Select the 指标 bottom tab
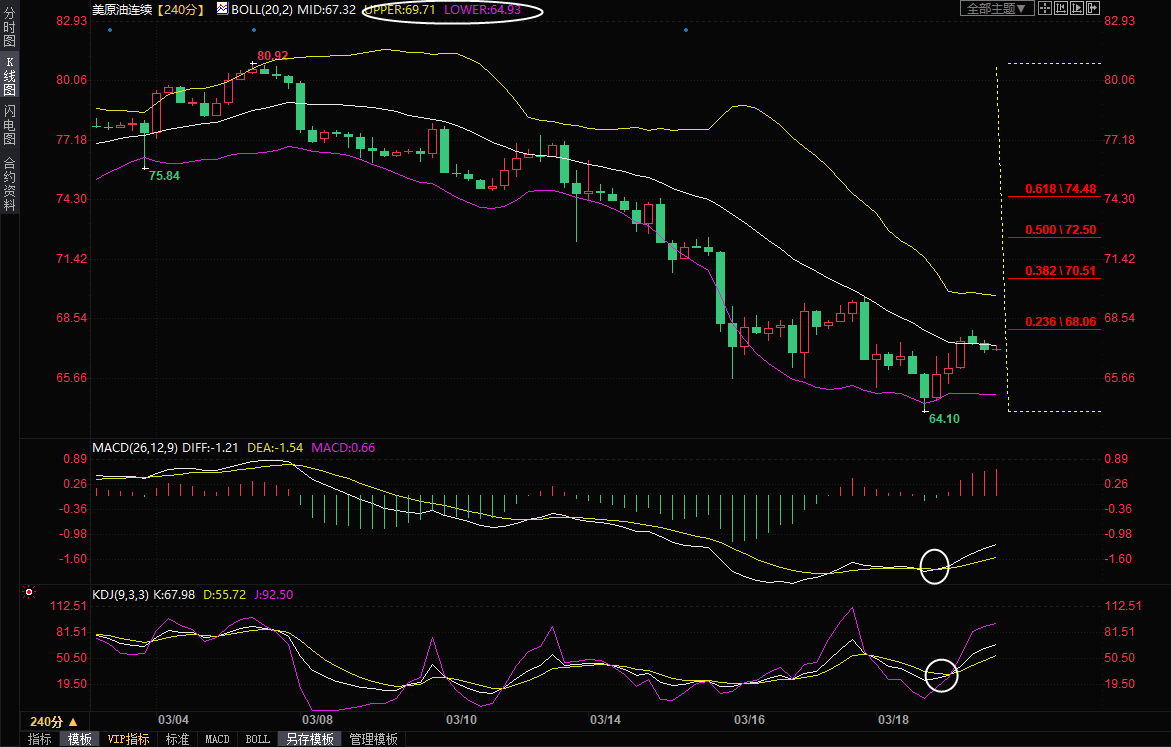 40,739
